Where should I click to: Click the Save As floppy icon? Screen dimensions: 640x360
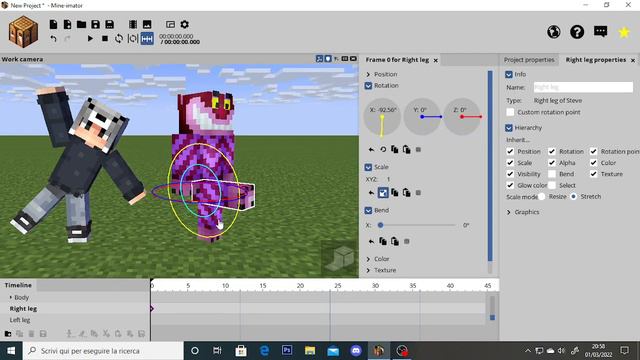coord(109,24)
